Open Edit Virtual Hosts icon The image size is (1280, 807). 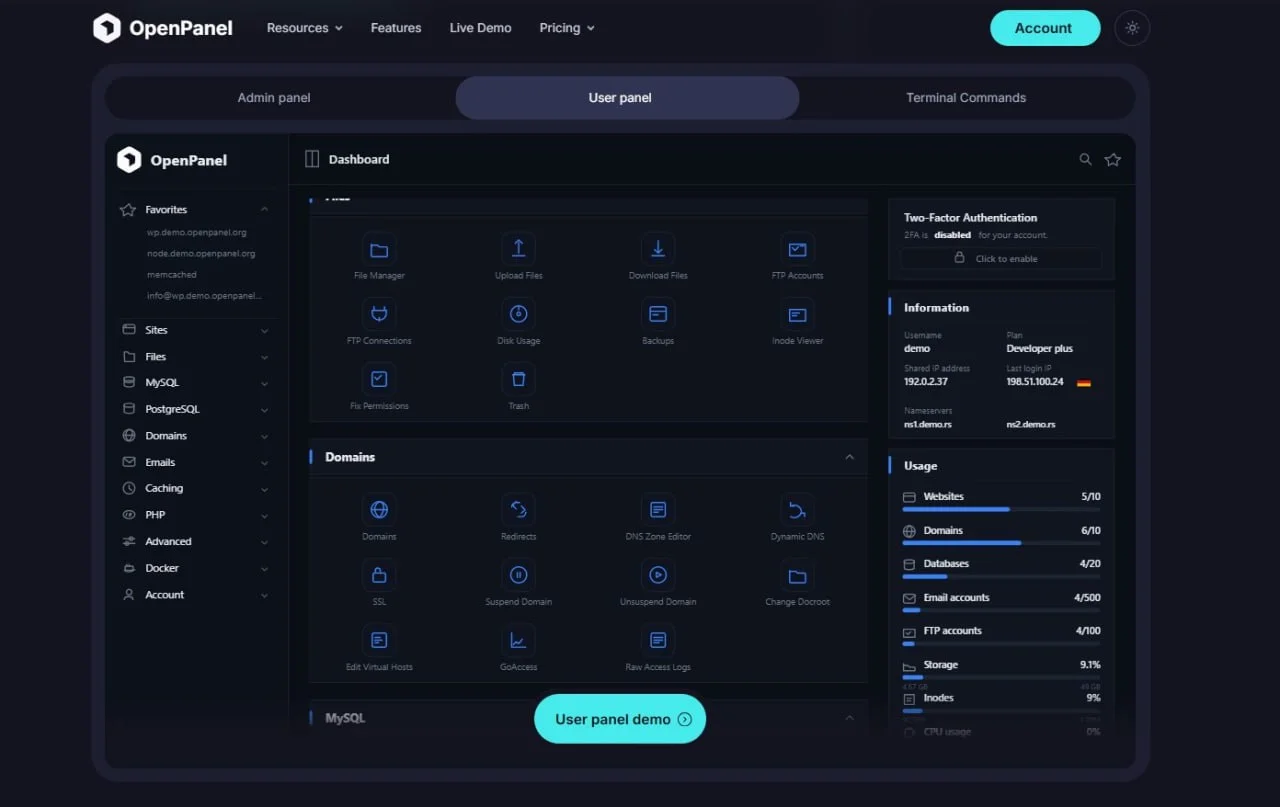click(x=379, y=640)
